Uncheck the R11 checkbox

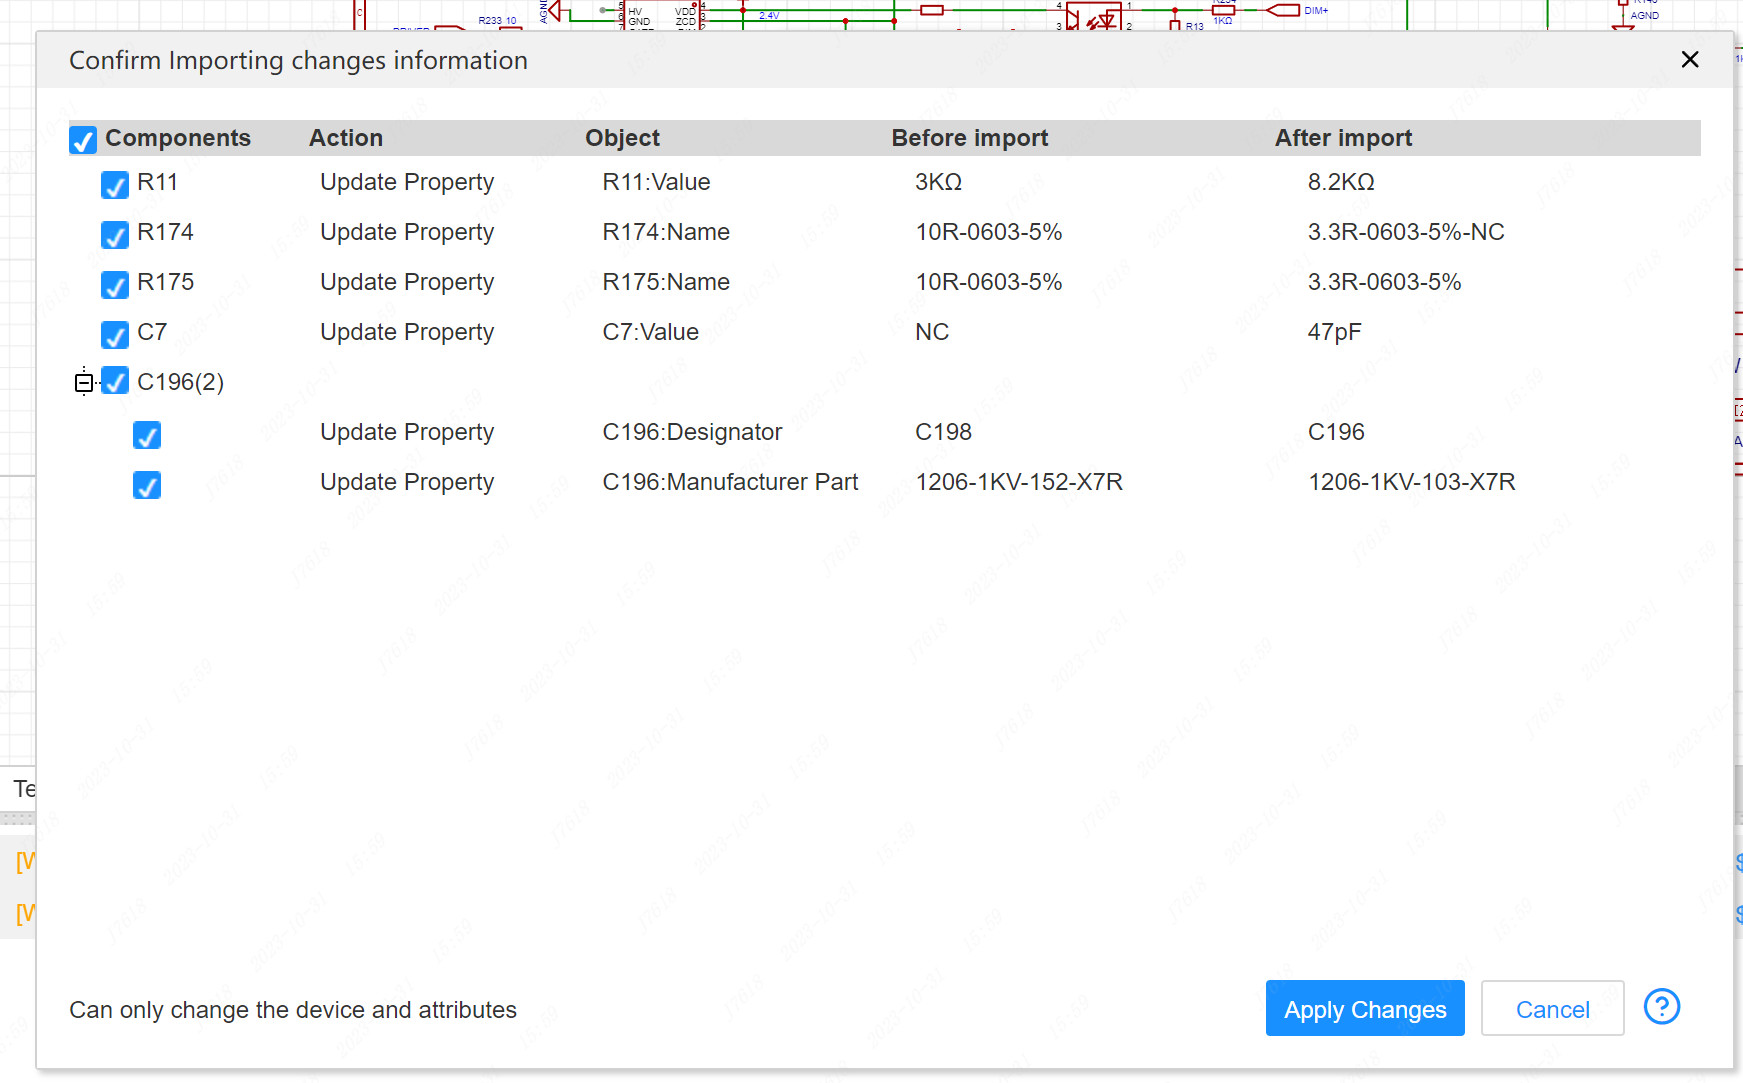tap(115, 185)
